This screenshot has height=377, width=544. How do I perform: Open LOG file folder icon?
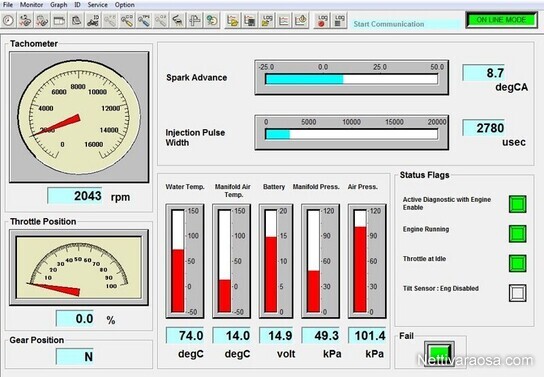click(266, 20)
